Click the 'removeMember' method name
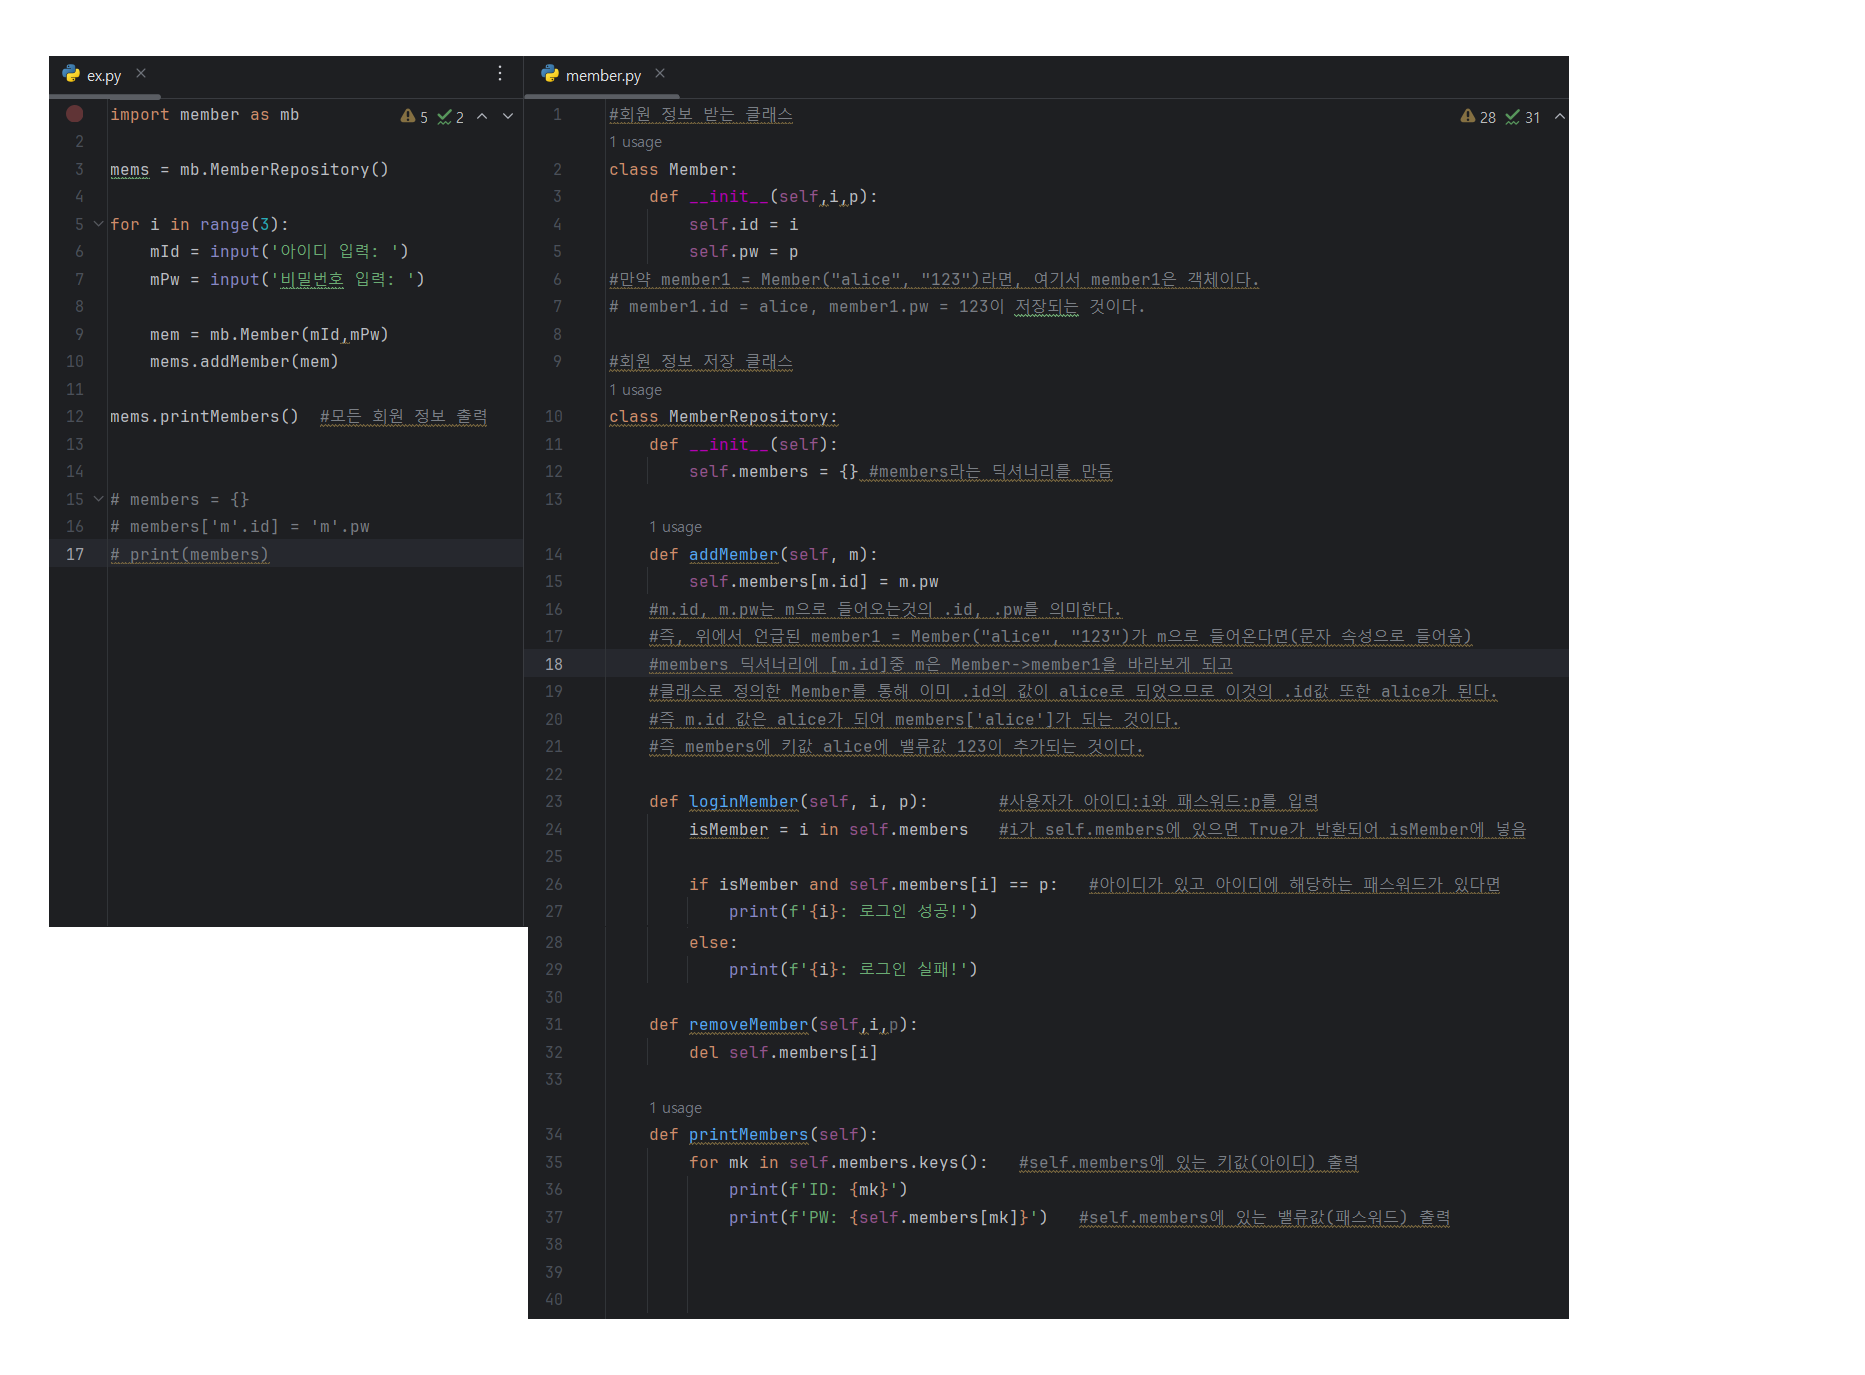Screen dimensions: 1865x1375 pos(749,1025)
